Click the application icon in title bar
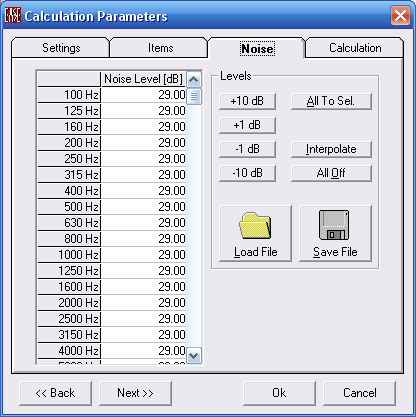Image resolution: width=416 pixels, height=417 pixels. (13, 15)
